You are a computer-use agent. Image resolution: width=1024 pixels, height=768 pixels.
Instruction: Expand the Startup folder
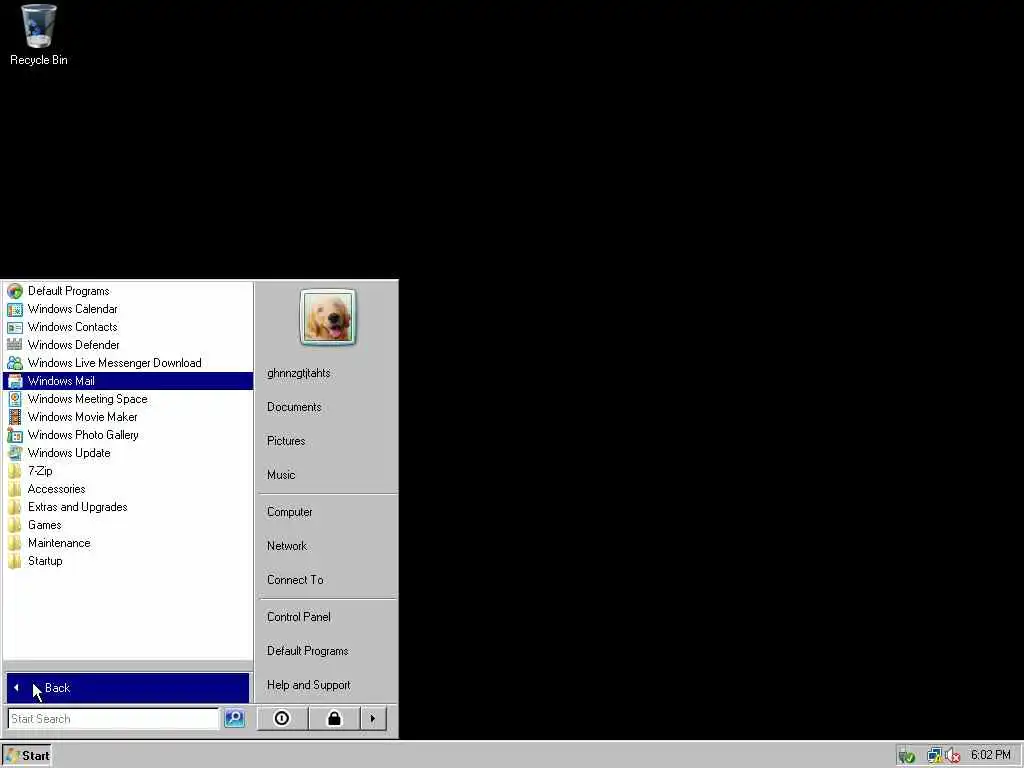128,561
